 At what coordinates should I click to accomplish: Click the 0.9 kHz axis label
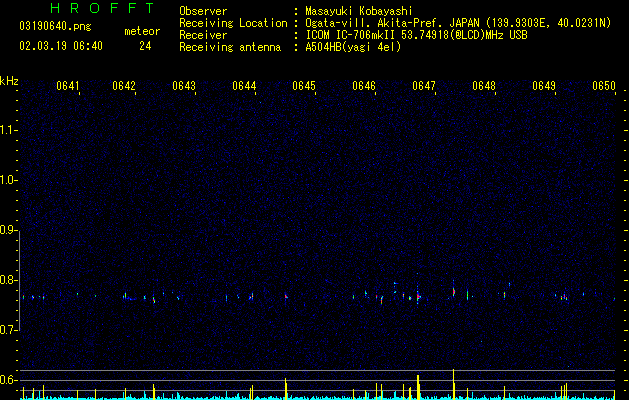click(x=9, y=230)
